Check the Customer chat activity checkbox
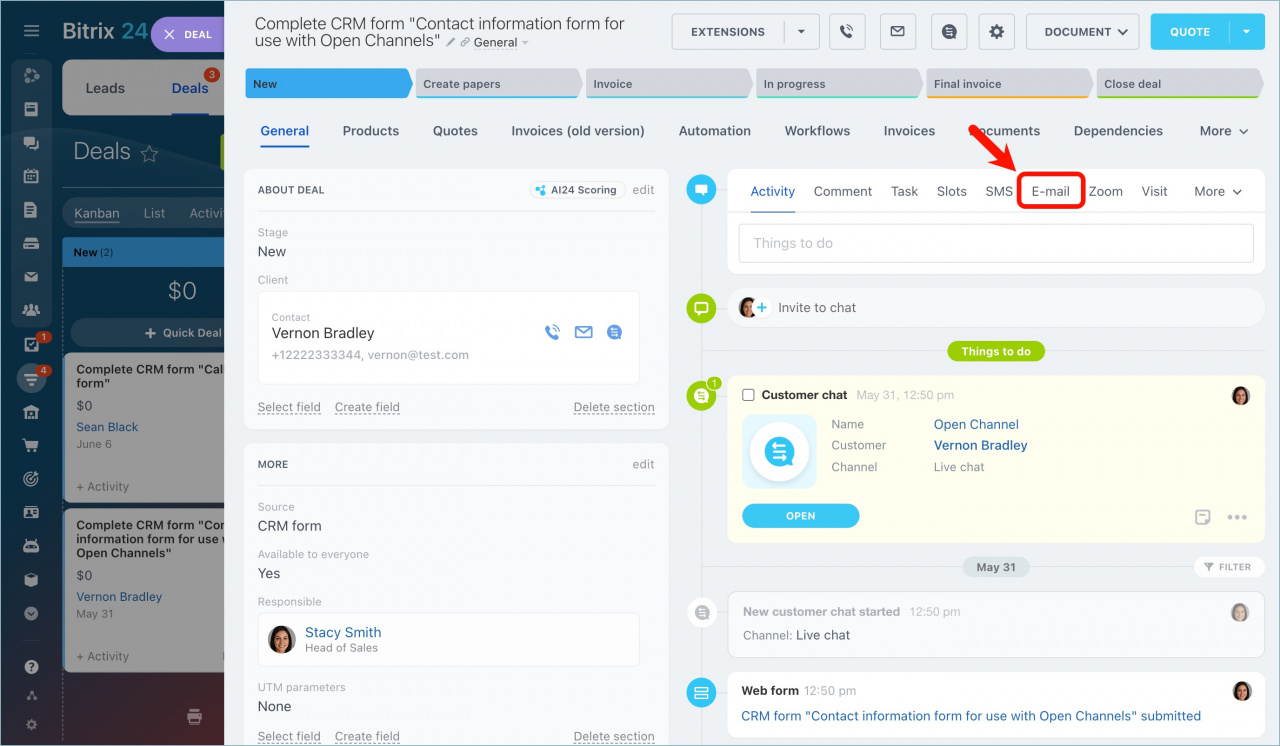Viewport: 1280px width, 746px height. click(x=748, y=395)
